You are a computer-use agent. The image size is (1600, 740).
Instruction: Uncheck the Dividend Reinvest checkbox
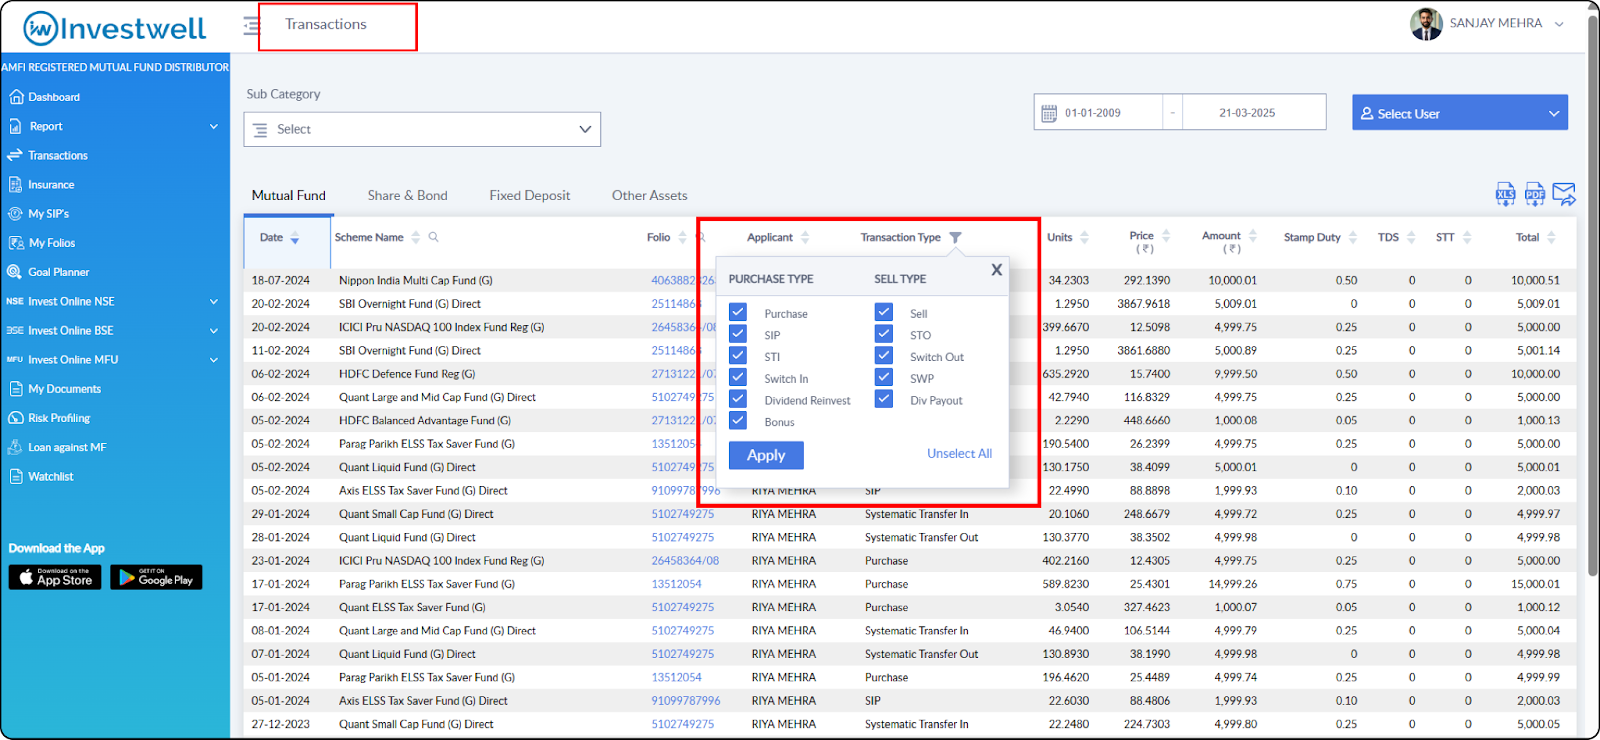(738, 399)
